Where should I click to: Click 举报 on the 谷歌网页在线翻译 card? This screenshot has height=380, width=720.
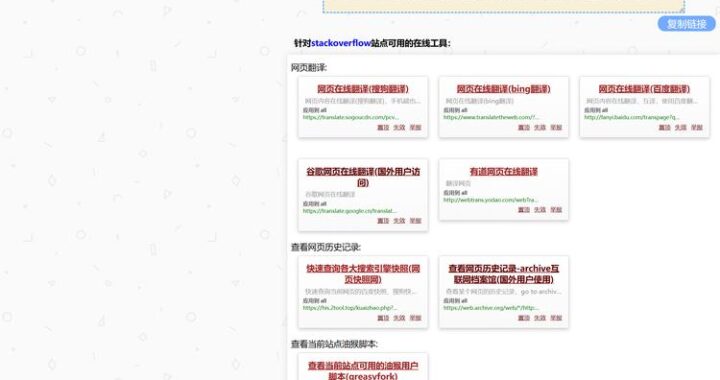(x=415, y=221)
